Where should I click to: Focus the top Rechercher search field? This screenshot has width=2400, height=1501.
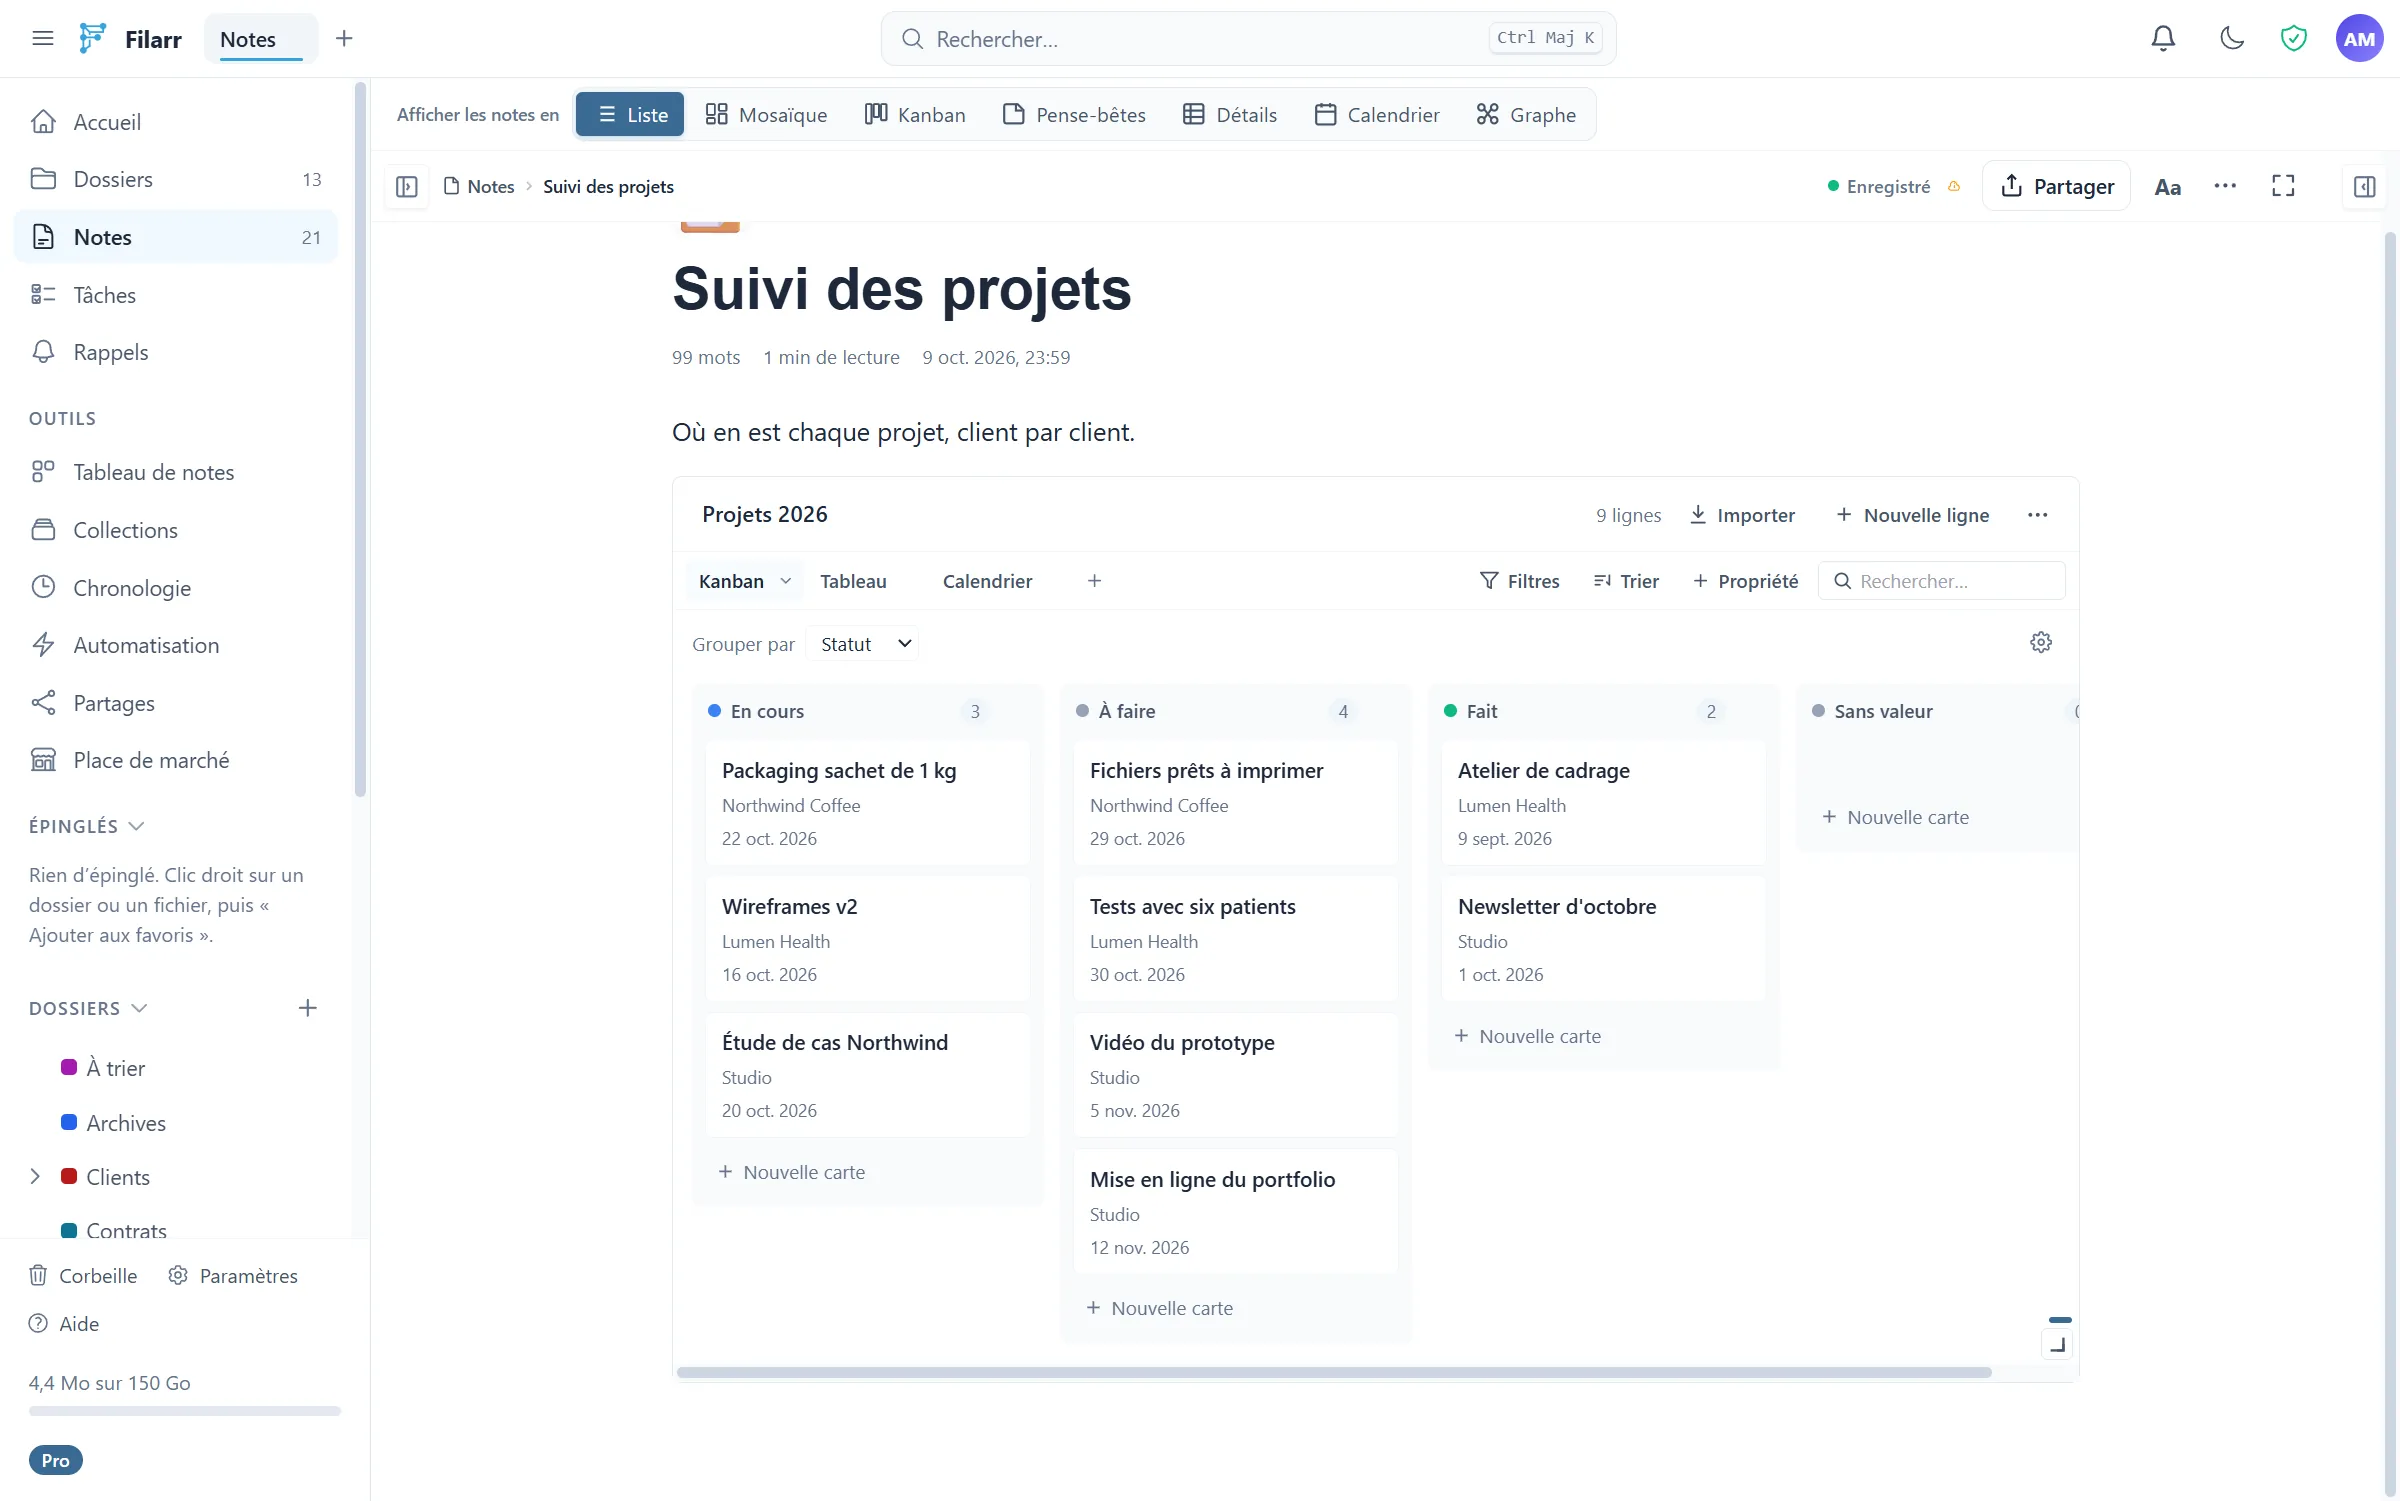pos(1248,38)
